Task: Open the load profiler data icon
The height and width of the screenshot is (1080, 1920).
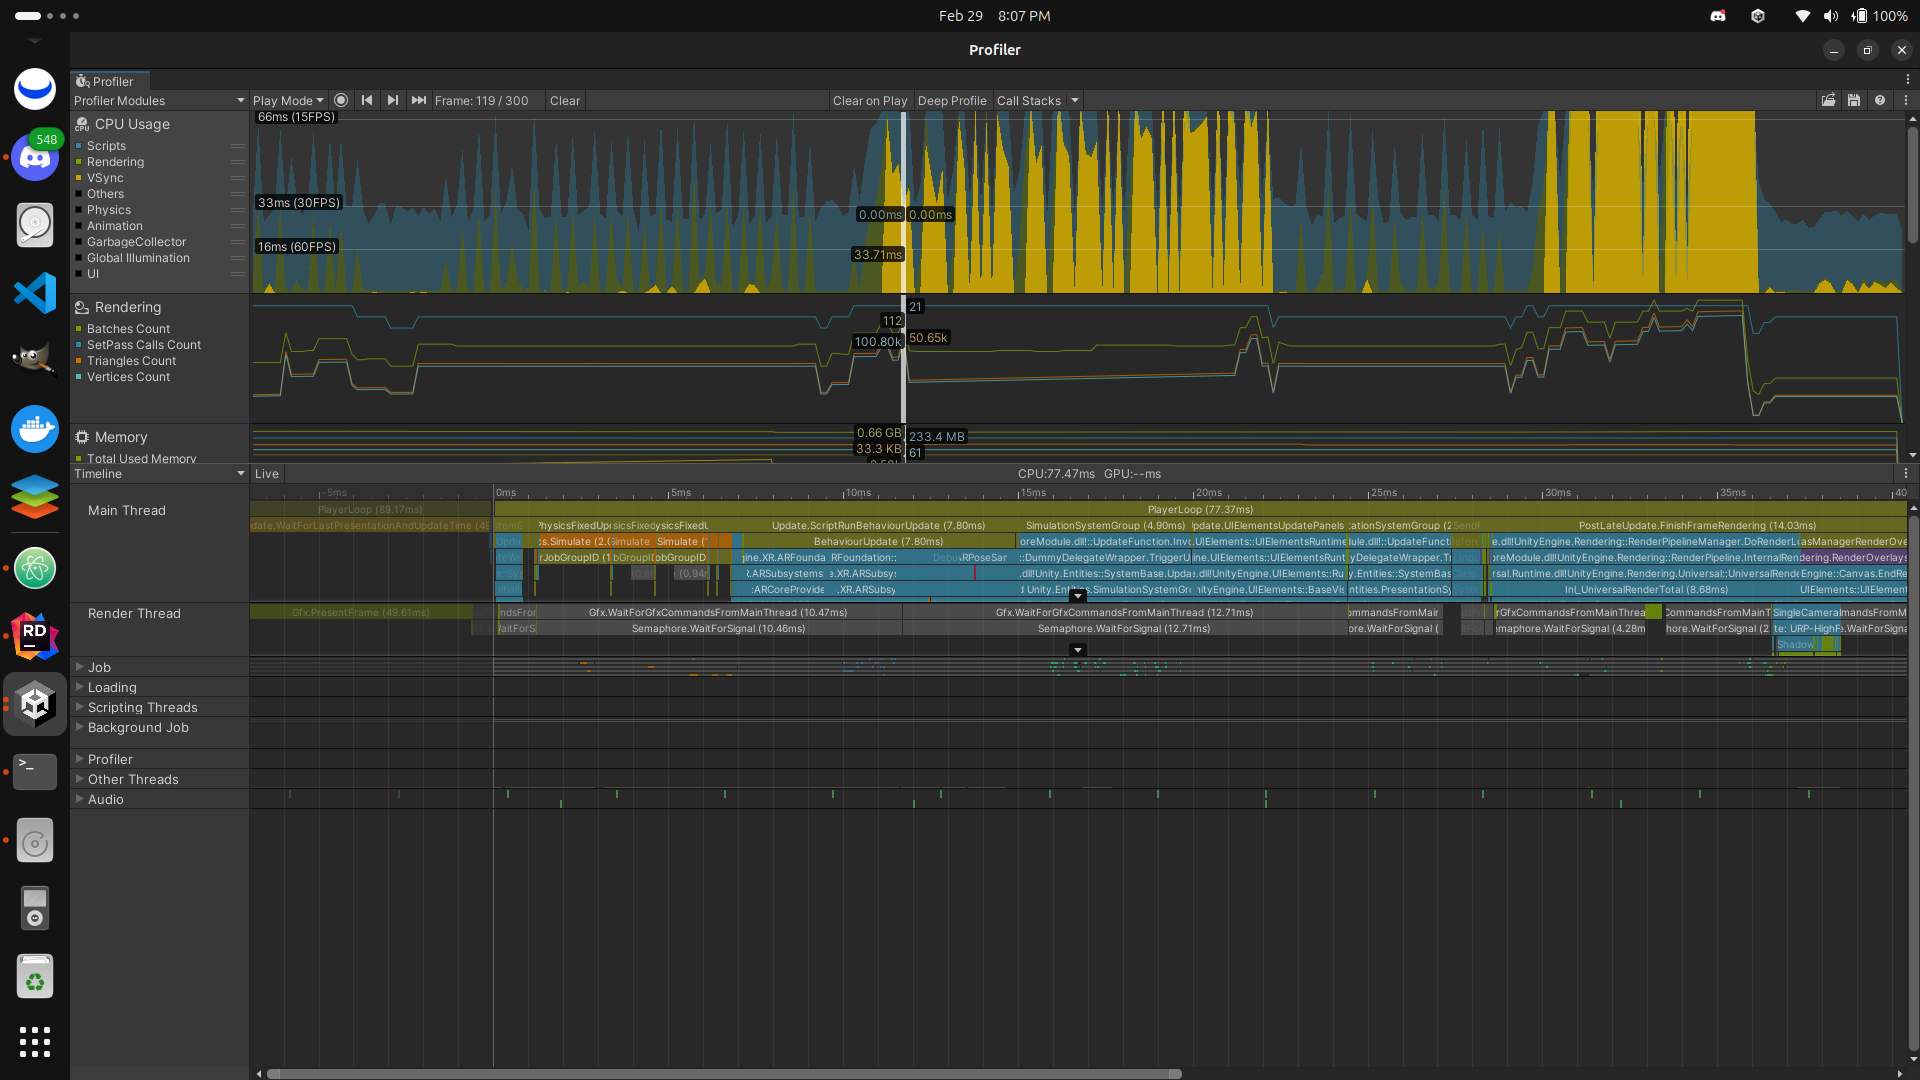Action: [1828, 100]
